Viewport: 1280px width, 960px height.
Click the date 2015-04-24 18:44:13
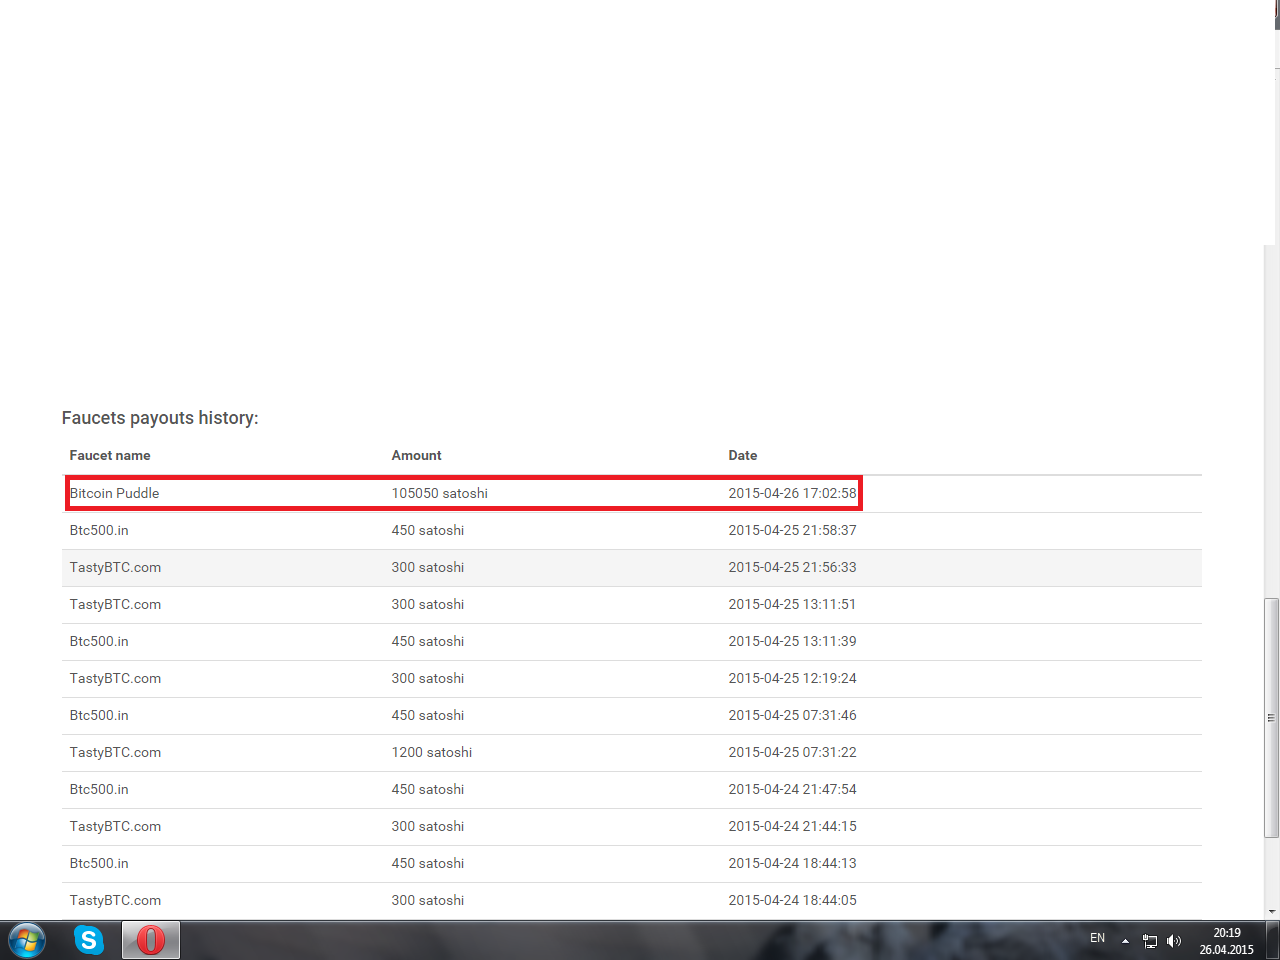pos(792,863)
